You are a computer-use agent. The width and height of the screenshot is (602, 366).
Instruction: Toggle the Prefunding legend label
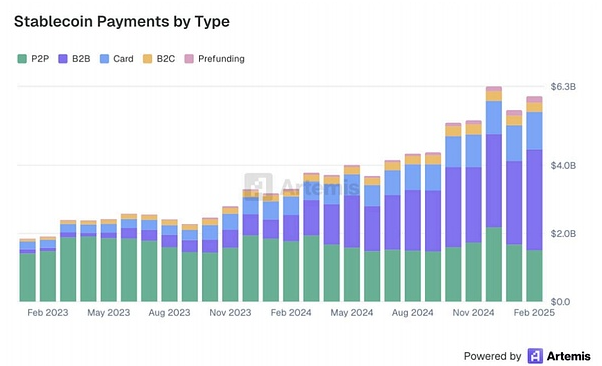(221, 59)
